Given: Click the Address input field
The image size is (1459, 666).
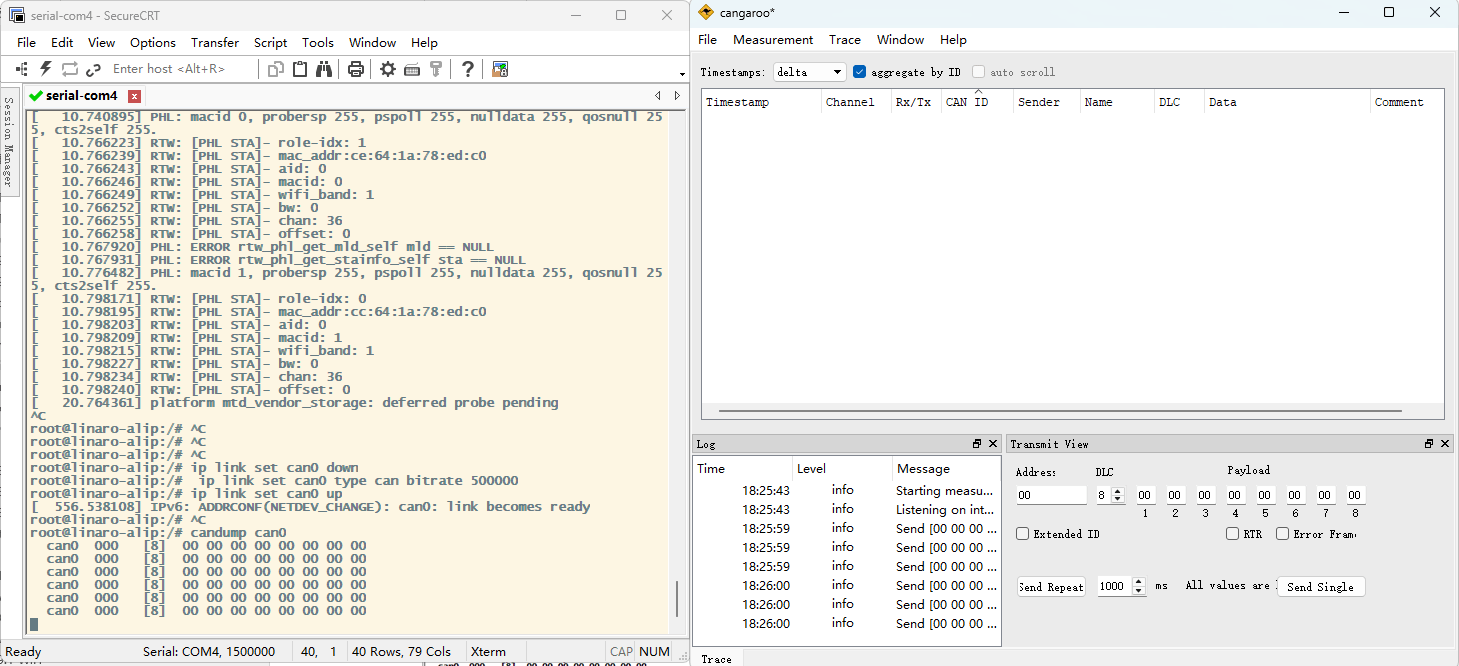Looking at the screenshot, I should (1051, 495).
